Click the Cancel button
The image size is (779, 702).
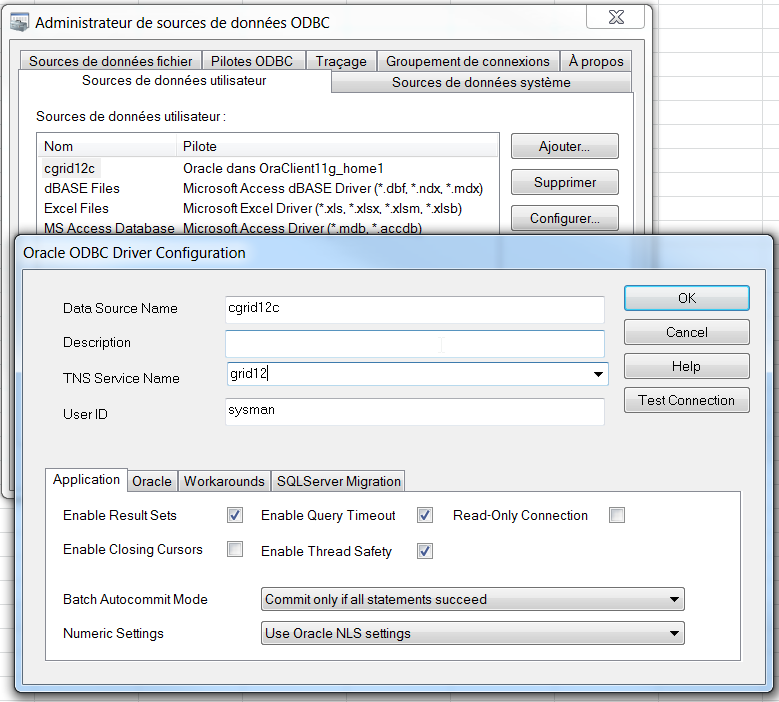click(x=687, y=332)
